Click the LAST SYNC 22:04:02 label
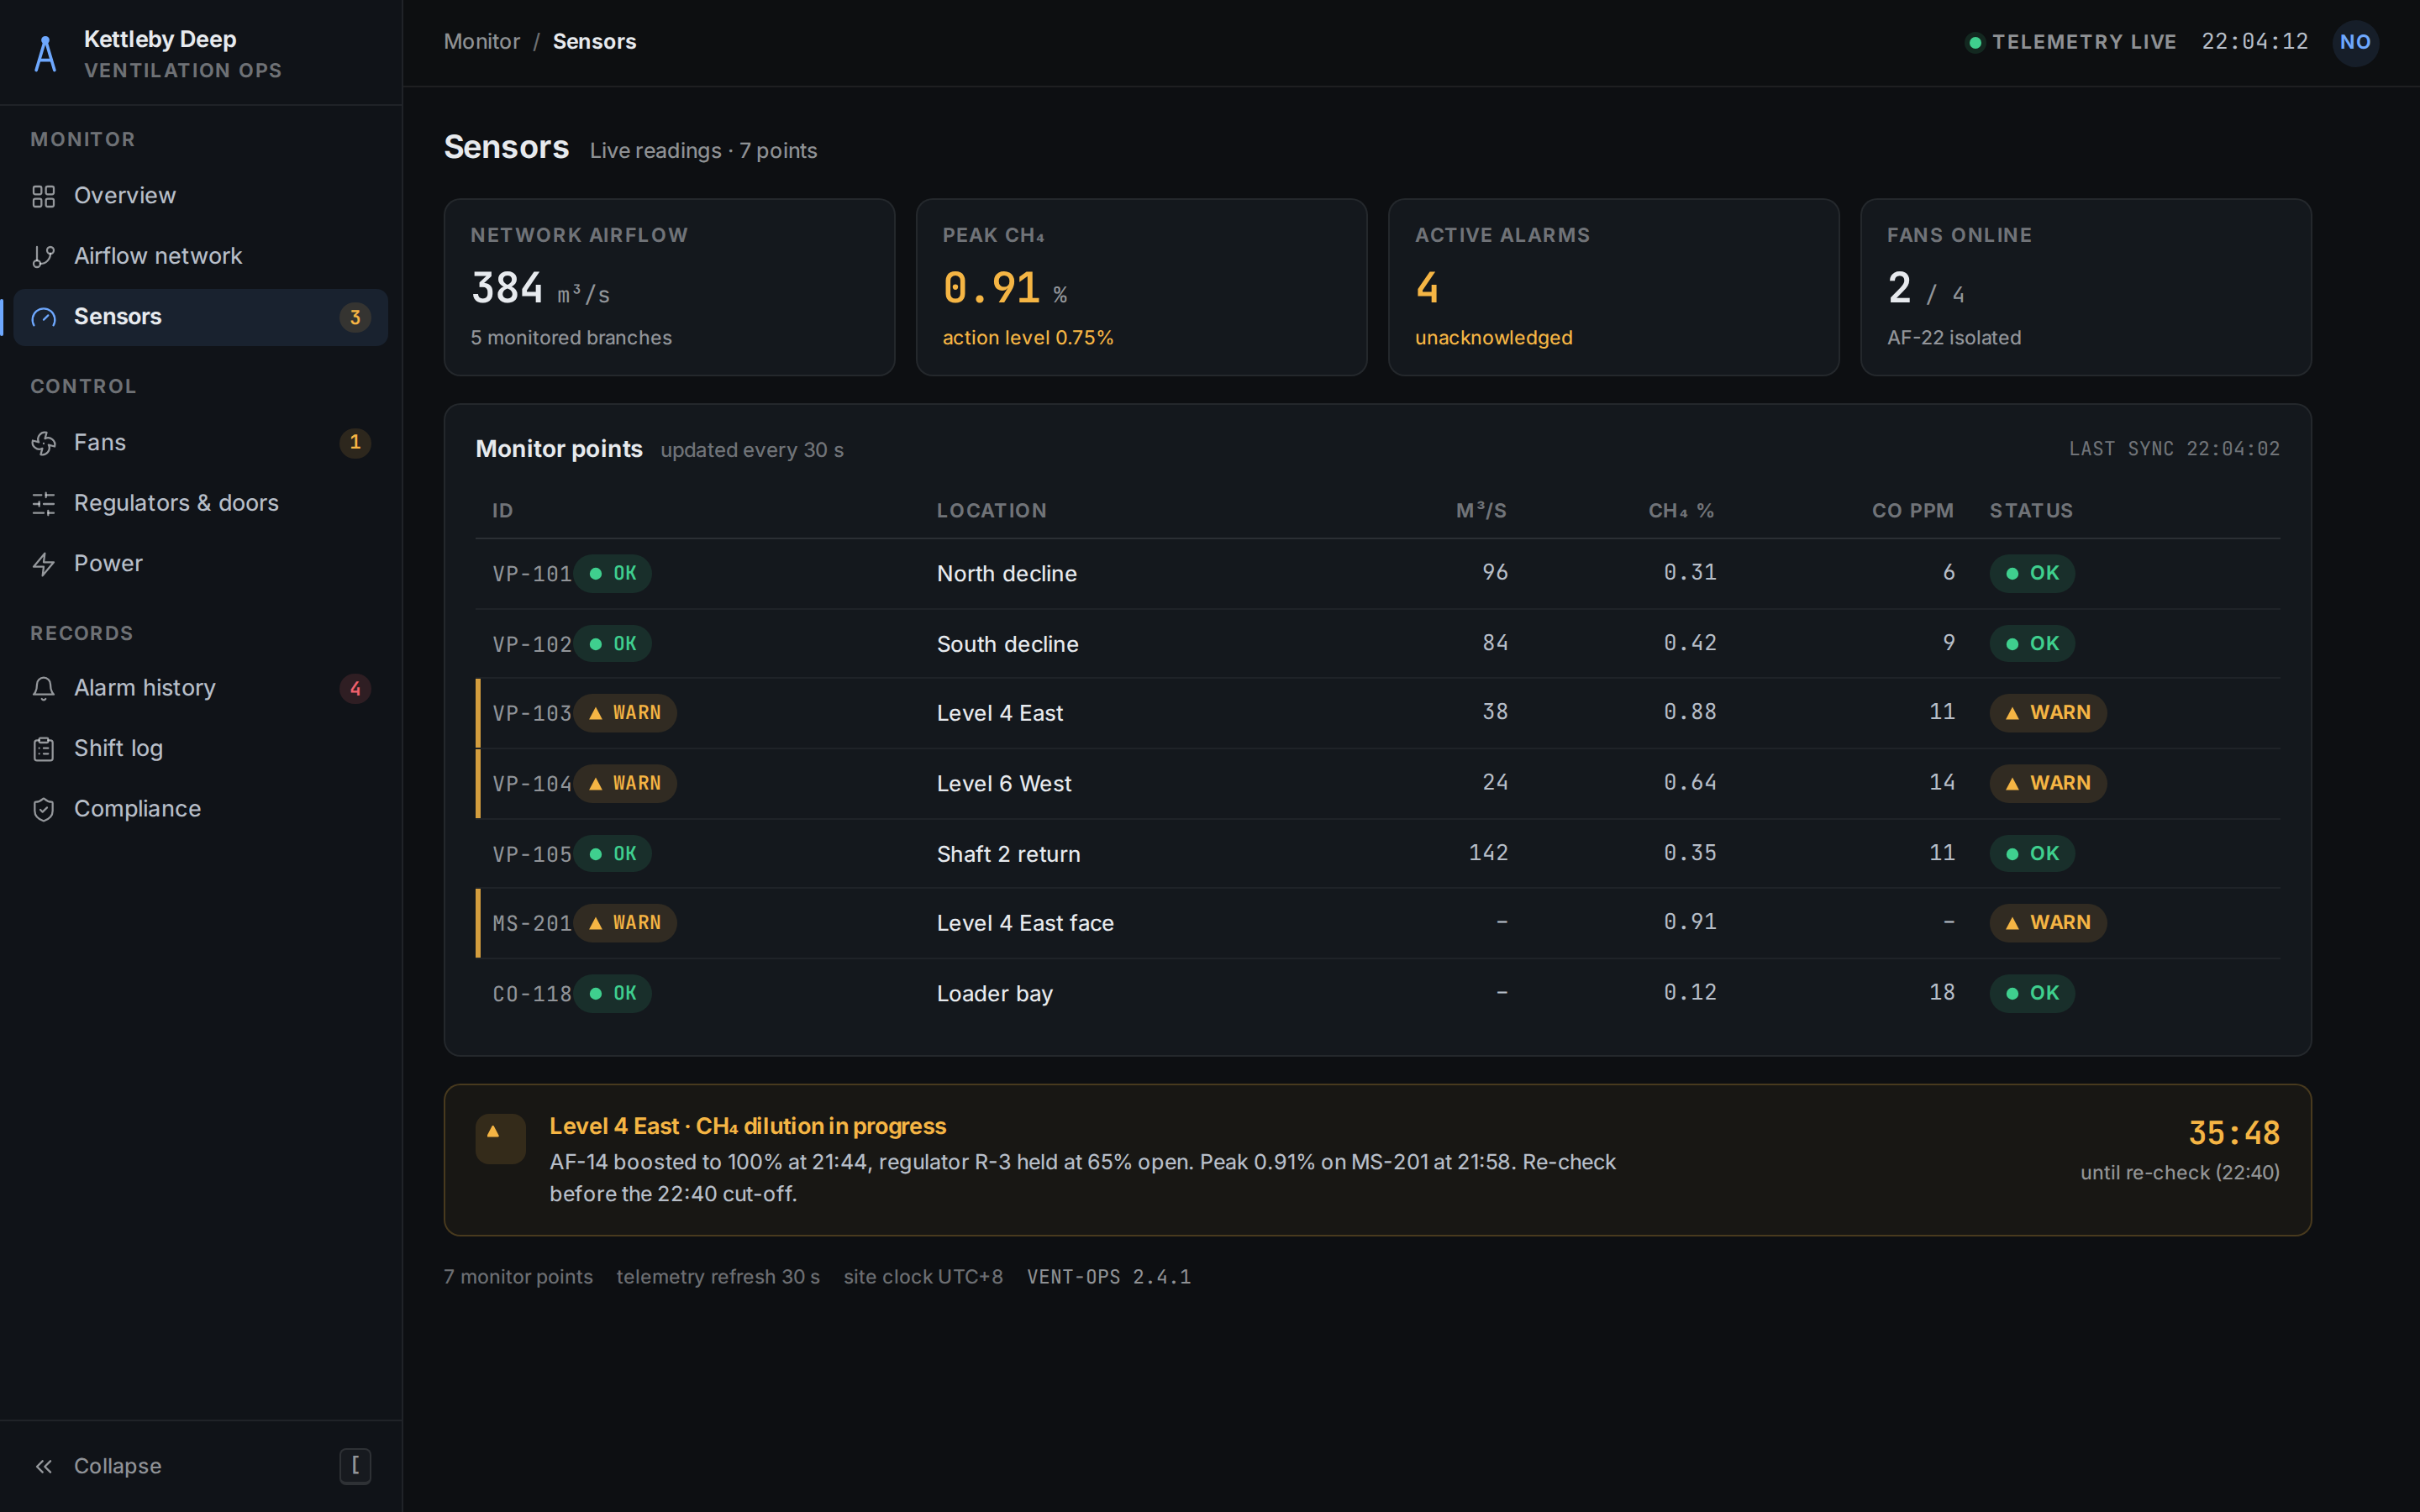 point(2174,449)
